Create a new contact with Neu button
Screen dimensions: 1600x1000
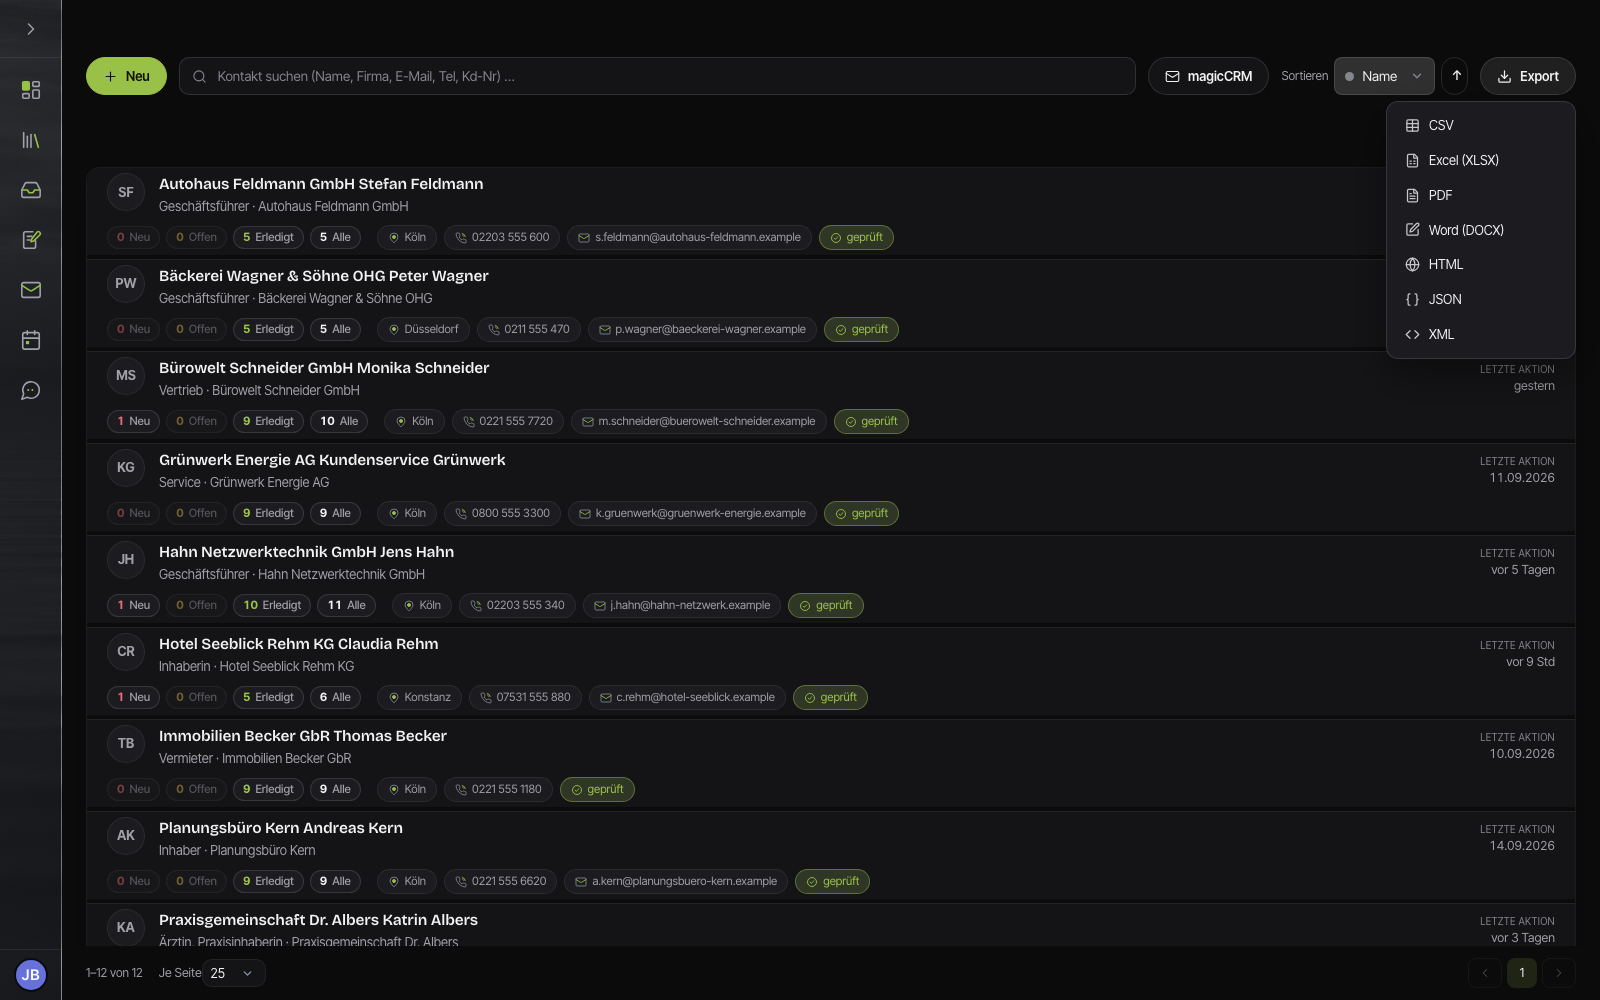[126, 76]
